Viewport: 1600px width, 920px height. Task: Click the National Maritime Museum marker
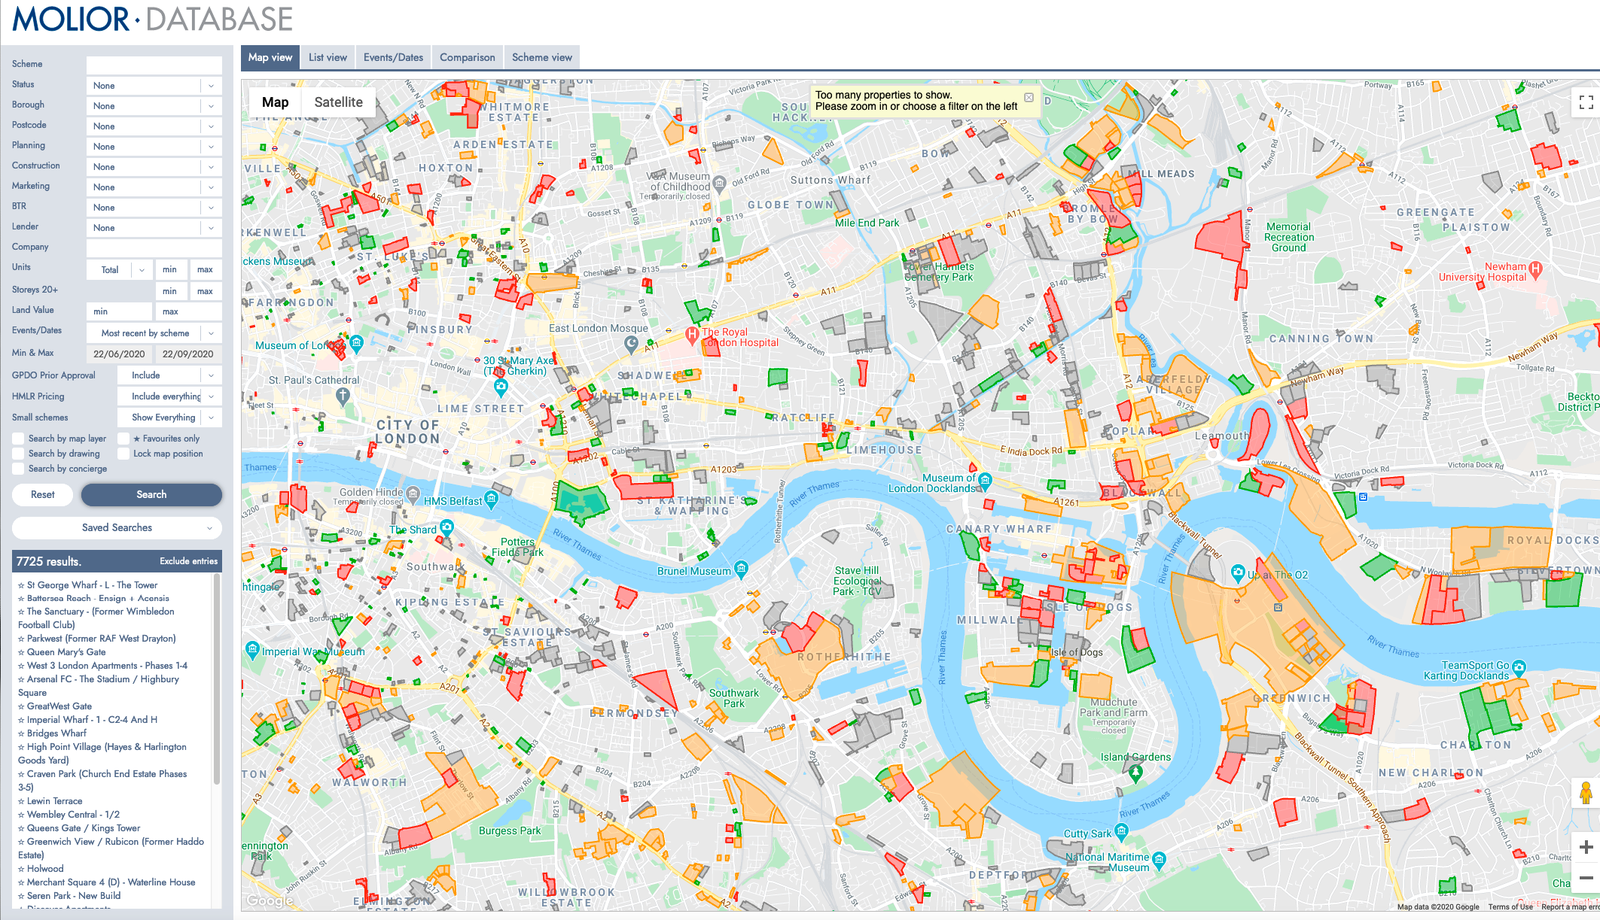[x=1159, y=860]
